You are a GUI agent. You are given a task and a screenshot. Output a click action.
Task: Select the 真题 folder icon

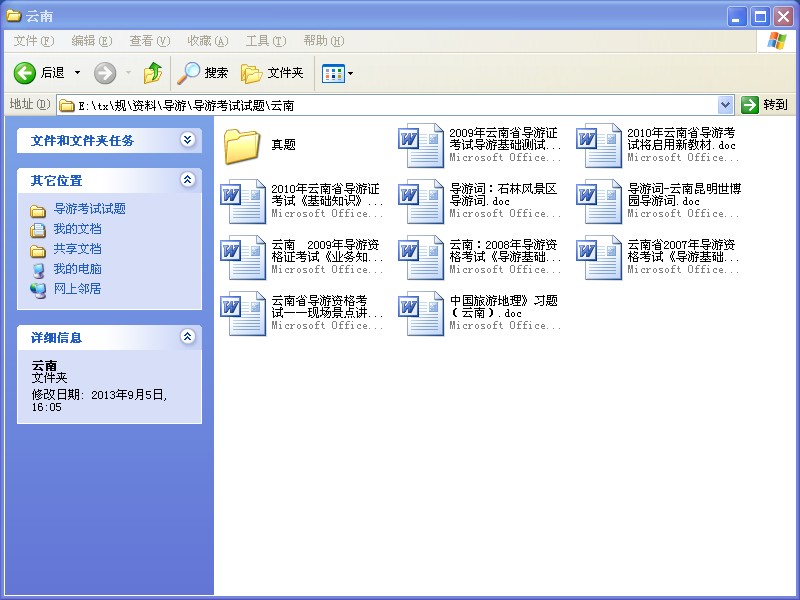click(x=242, y=146)
